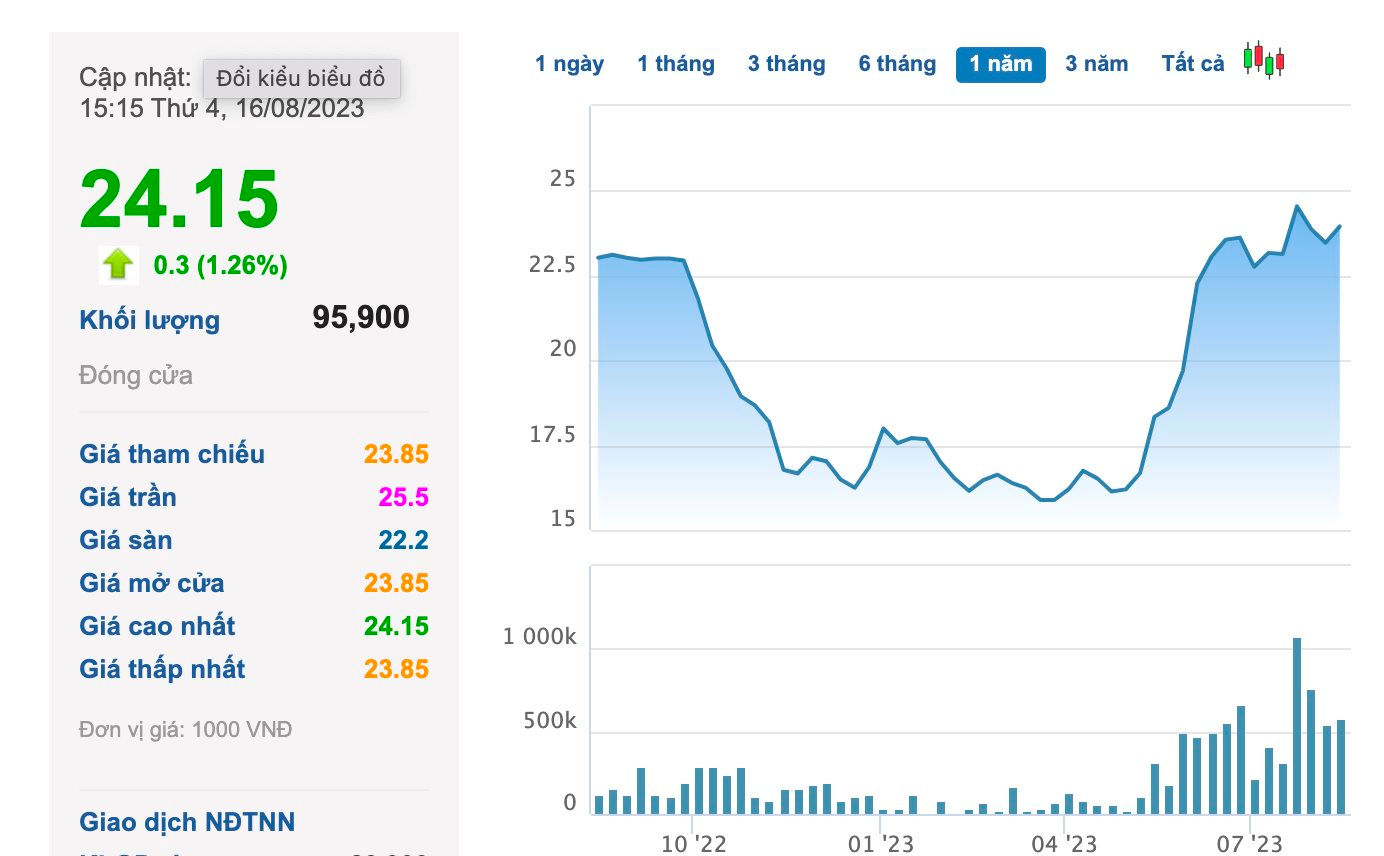
Task: Click the Khối lượng label
Action: click(149, 320)
